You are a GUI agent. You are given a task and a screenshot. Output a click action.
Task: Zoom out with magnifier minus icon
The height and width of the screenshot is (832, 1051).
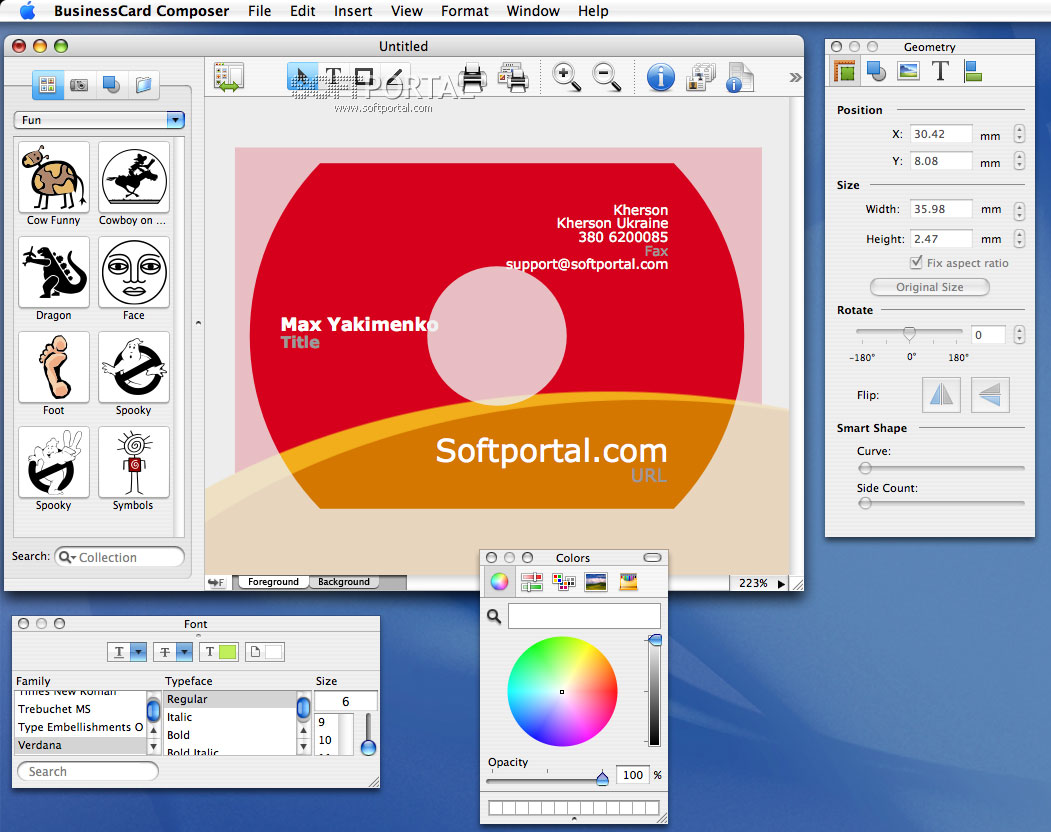click(x=607, y=77)
